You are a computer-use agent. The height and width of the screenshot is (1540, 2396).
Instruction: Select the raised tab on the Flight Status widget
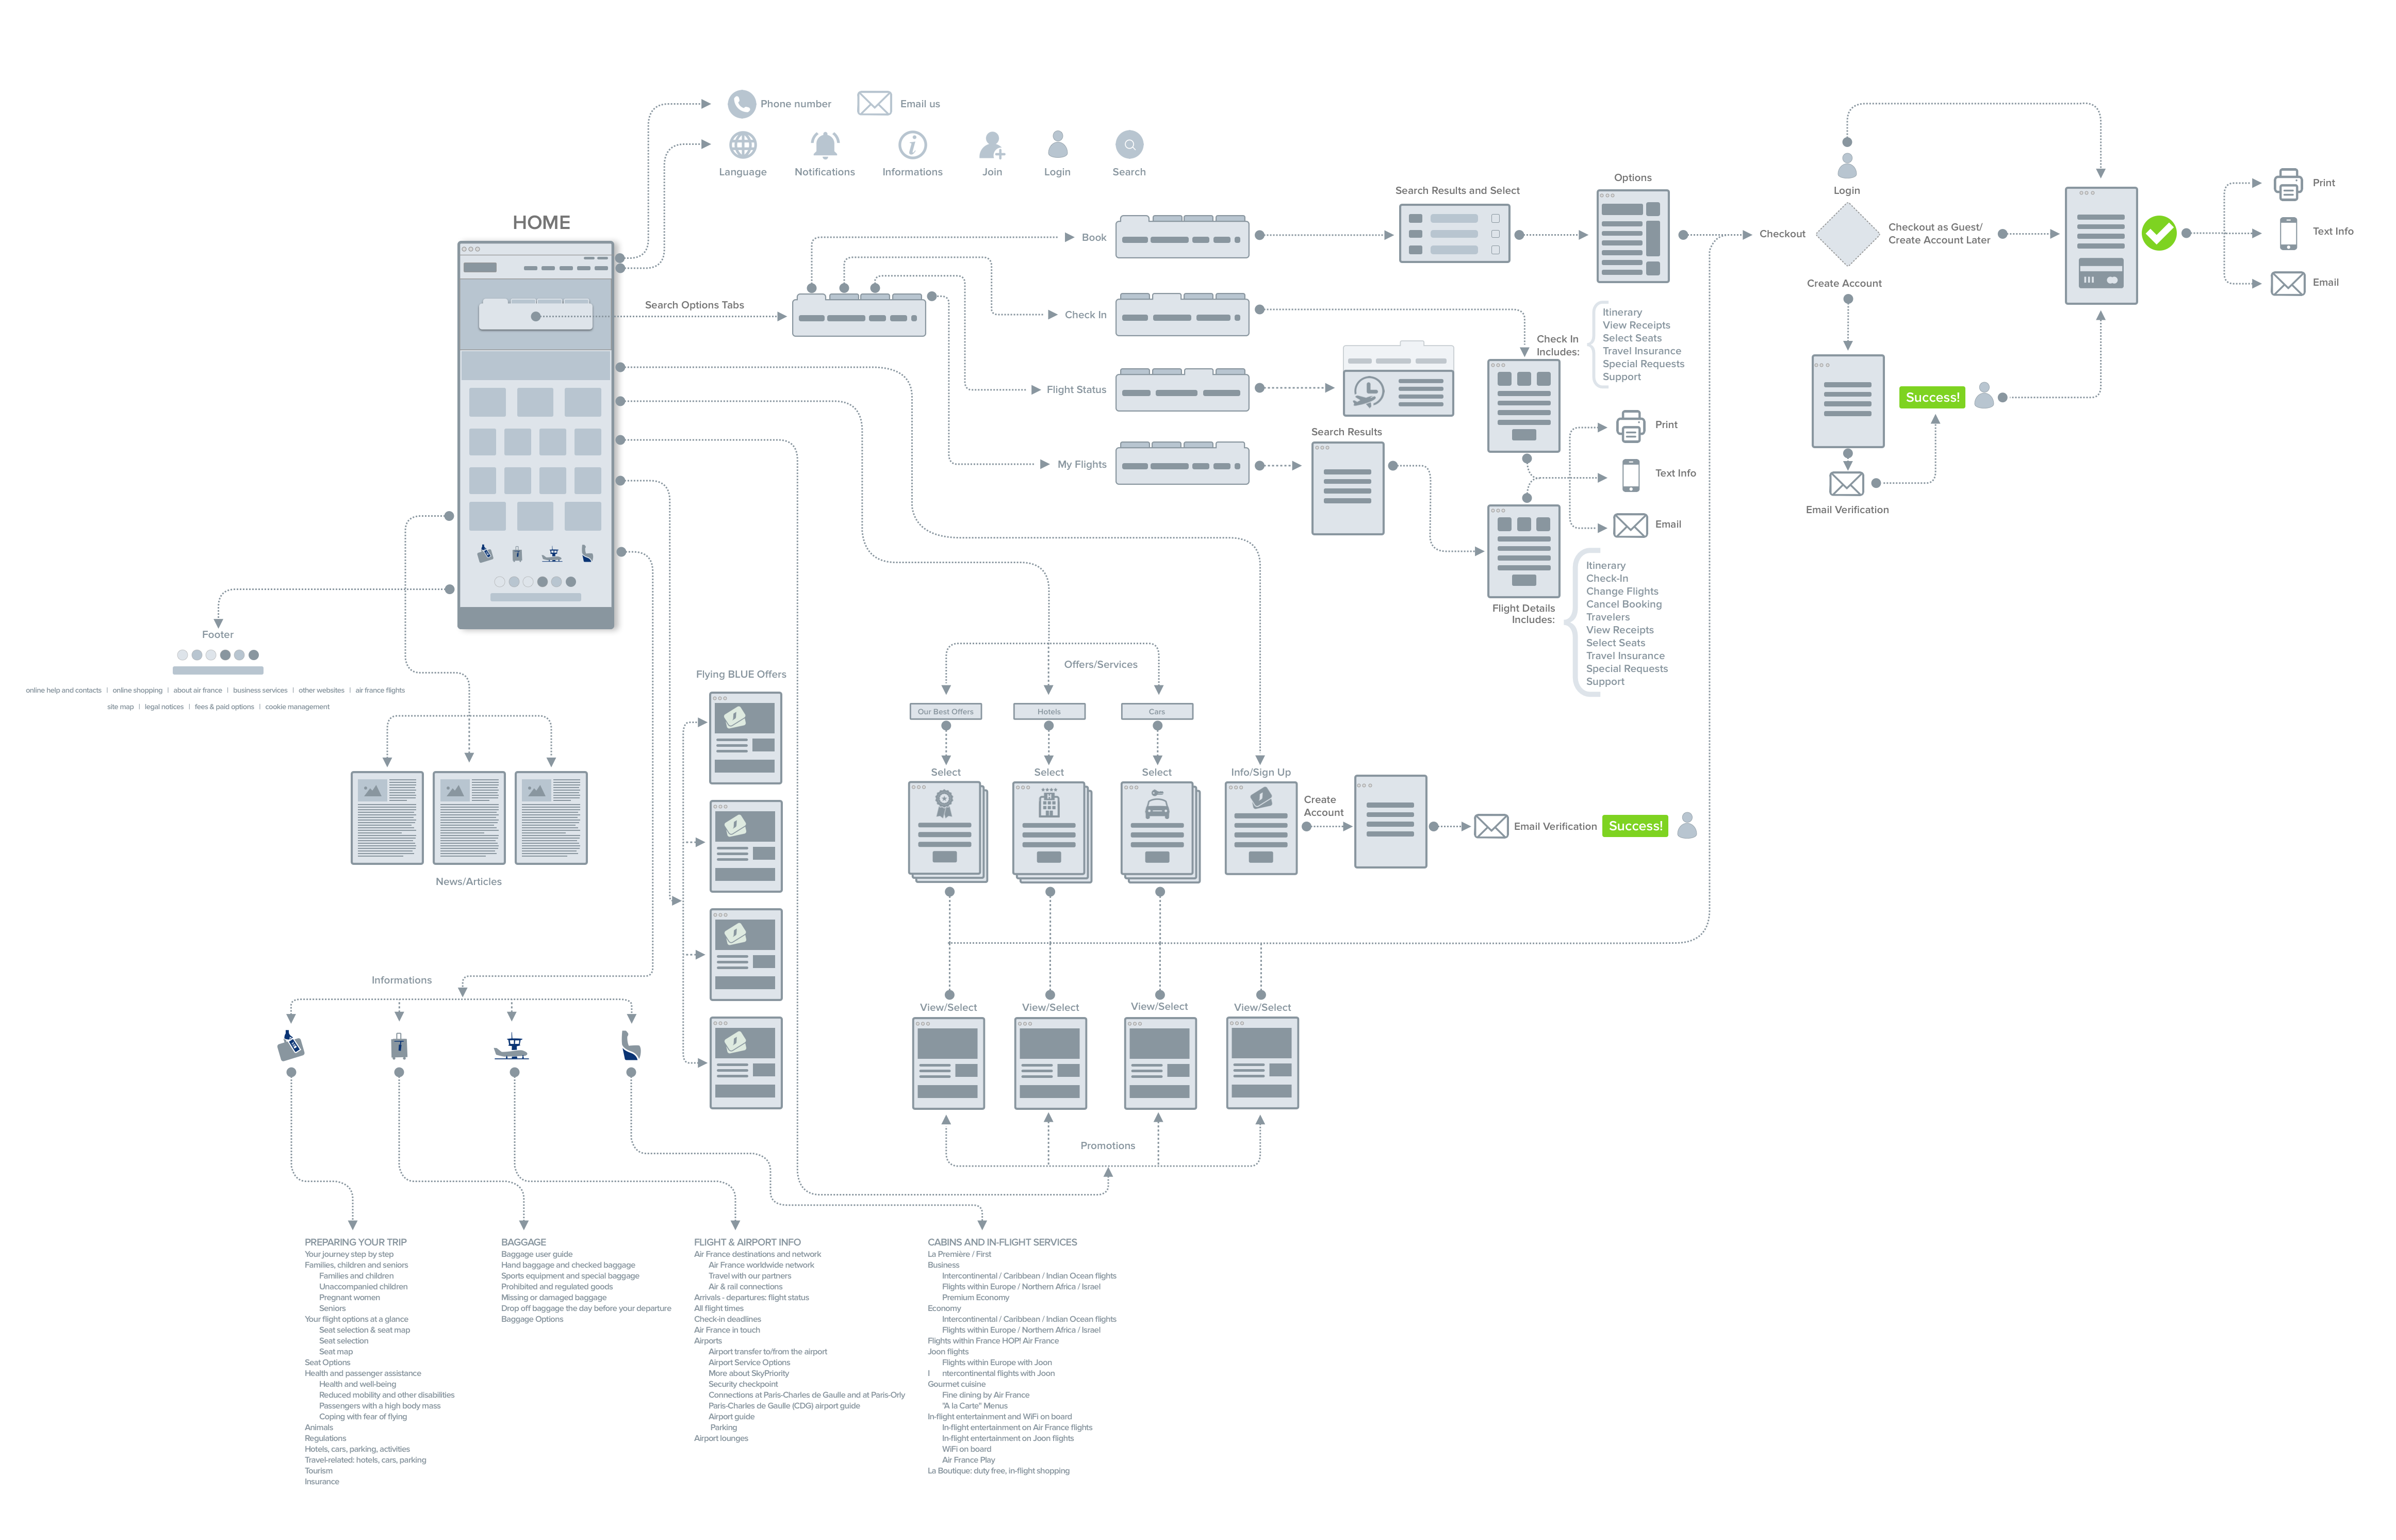click(x=1198, y=373)
